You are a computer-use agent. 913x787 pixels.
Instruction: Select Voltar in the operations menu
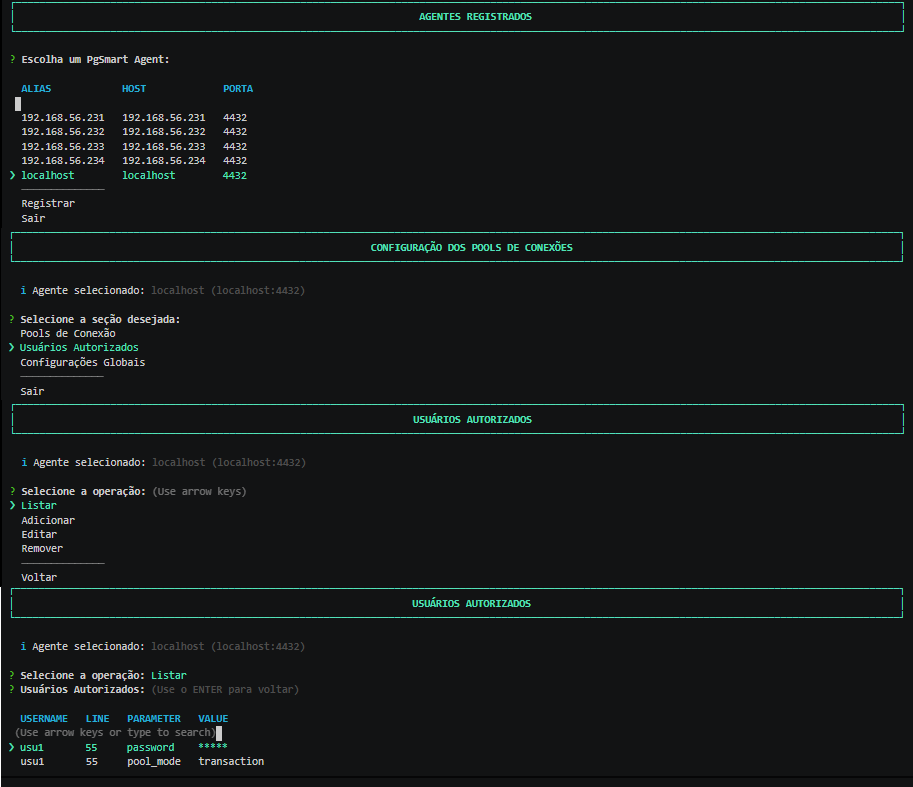point(39,577)
